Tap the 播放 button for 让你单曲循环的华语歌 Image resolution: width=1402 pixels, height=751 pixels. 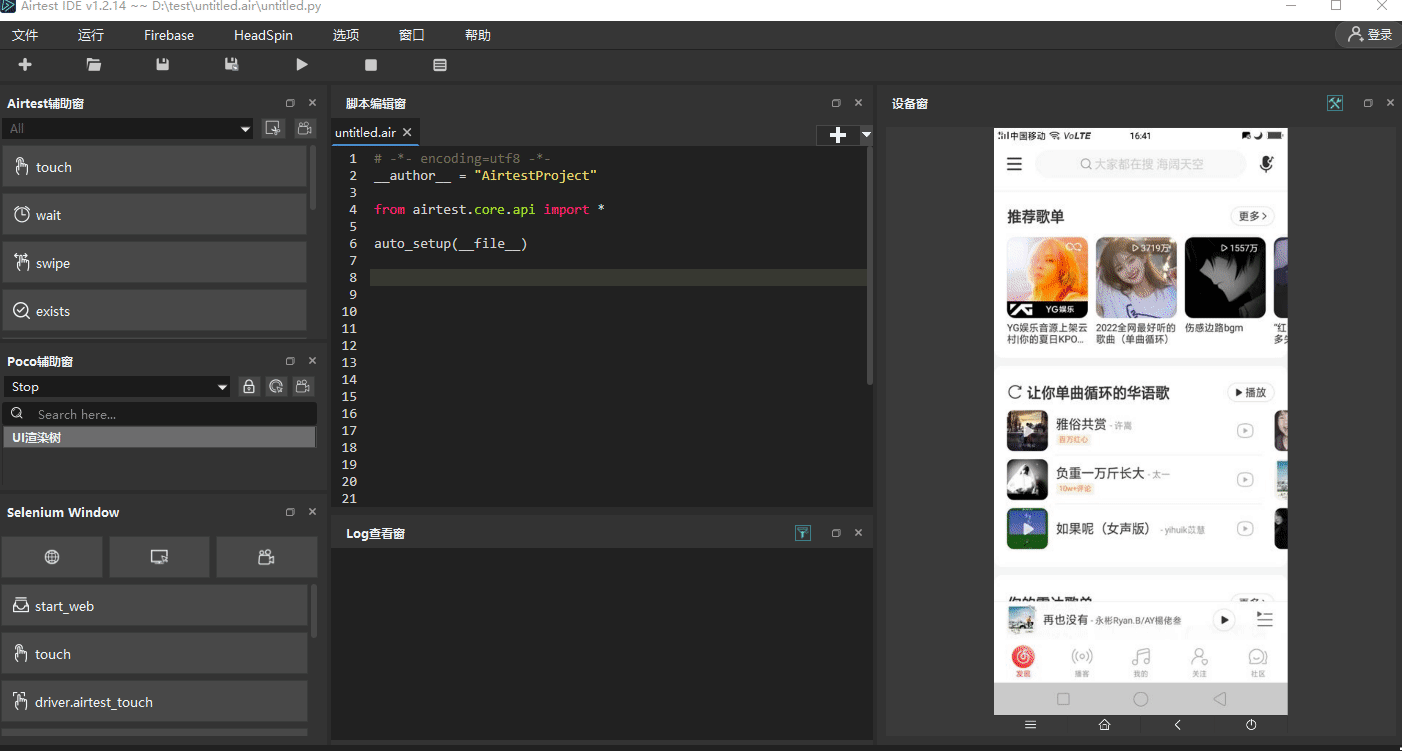click(x=1251, y=393)
